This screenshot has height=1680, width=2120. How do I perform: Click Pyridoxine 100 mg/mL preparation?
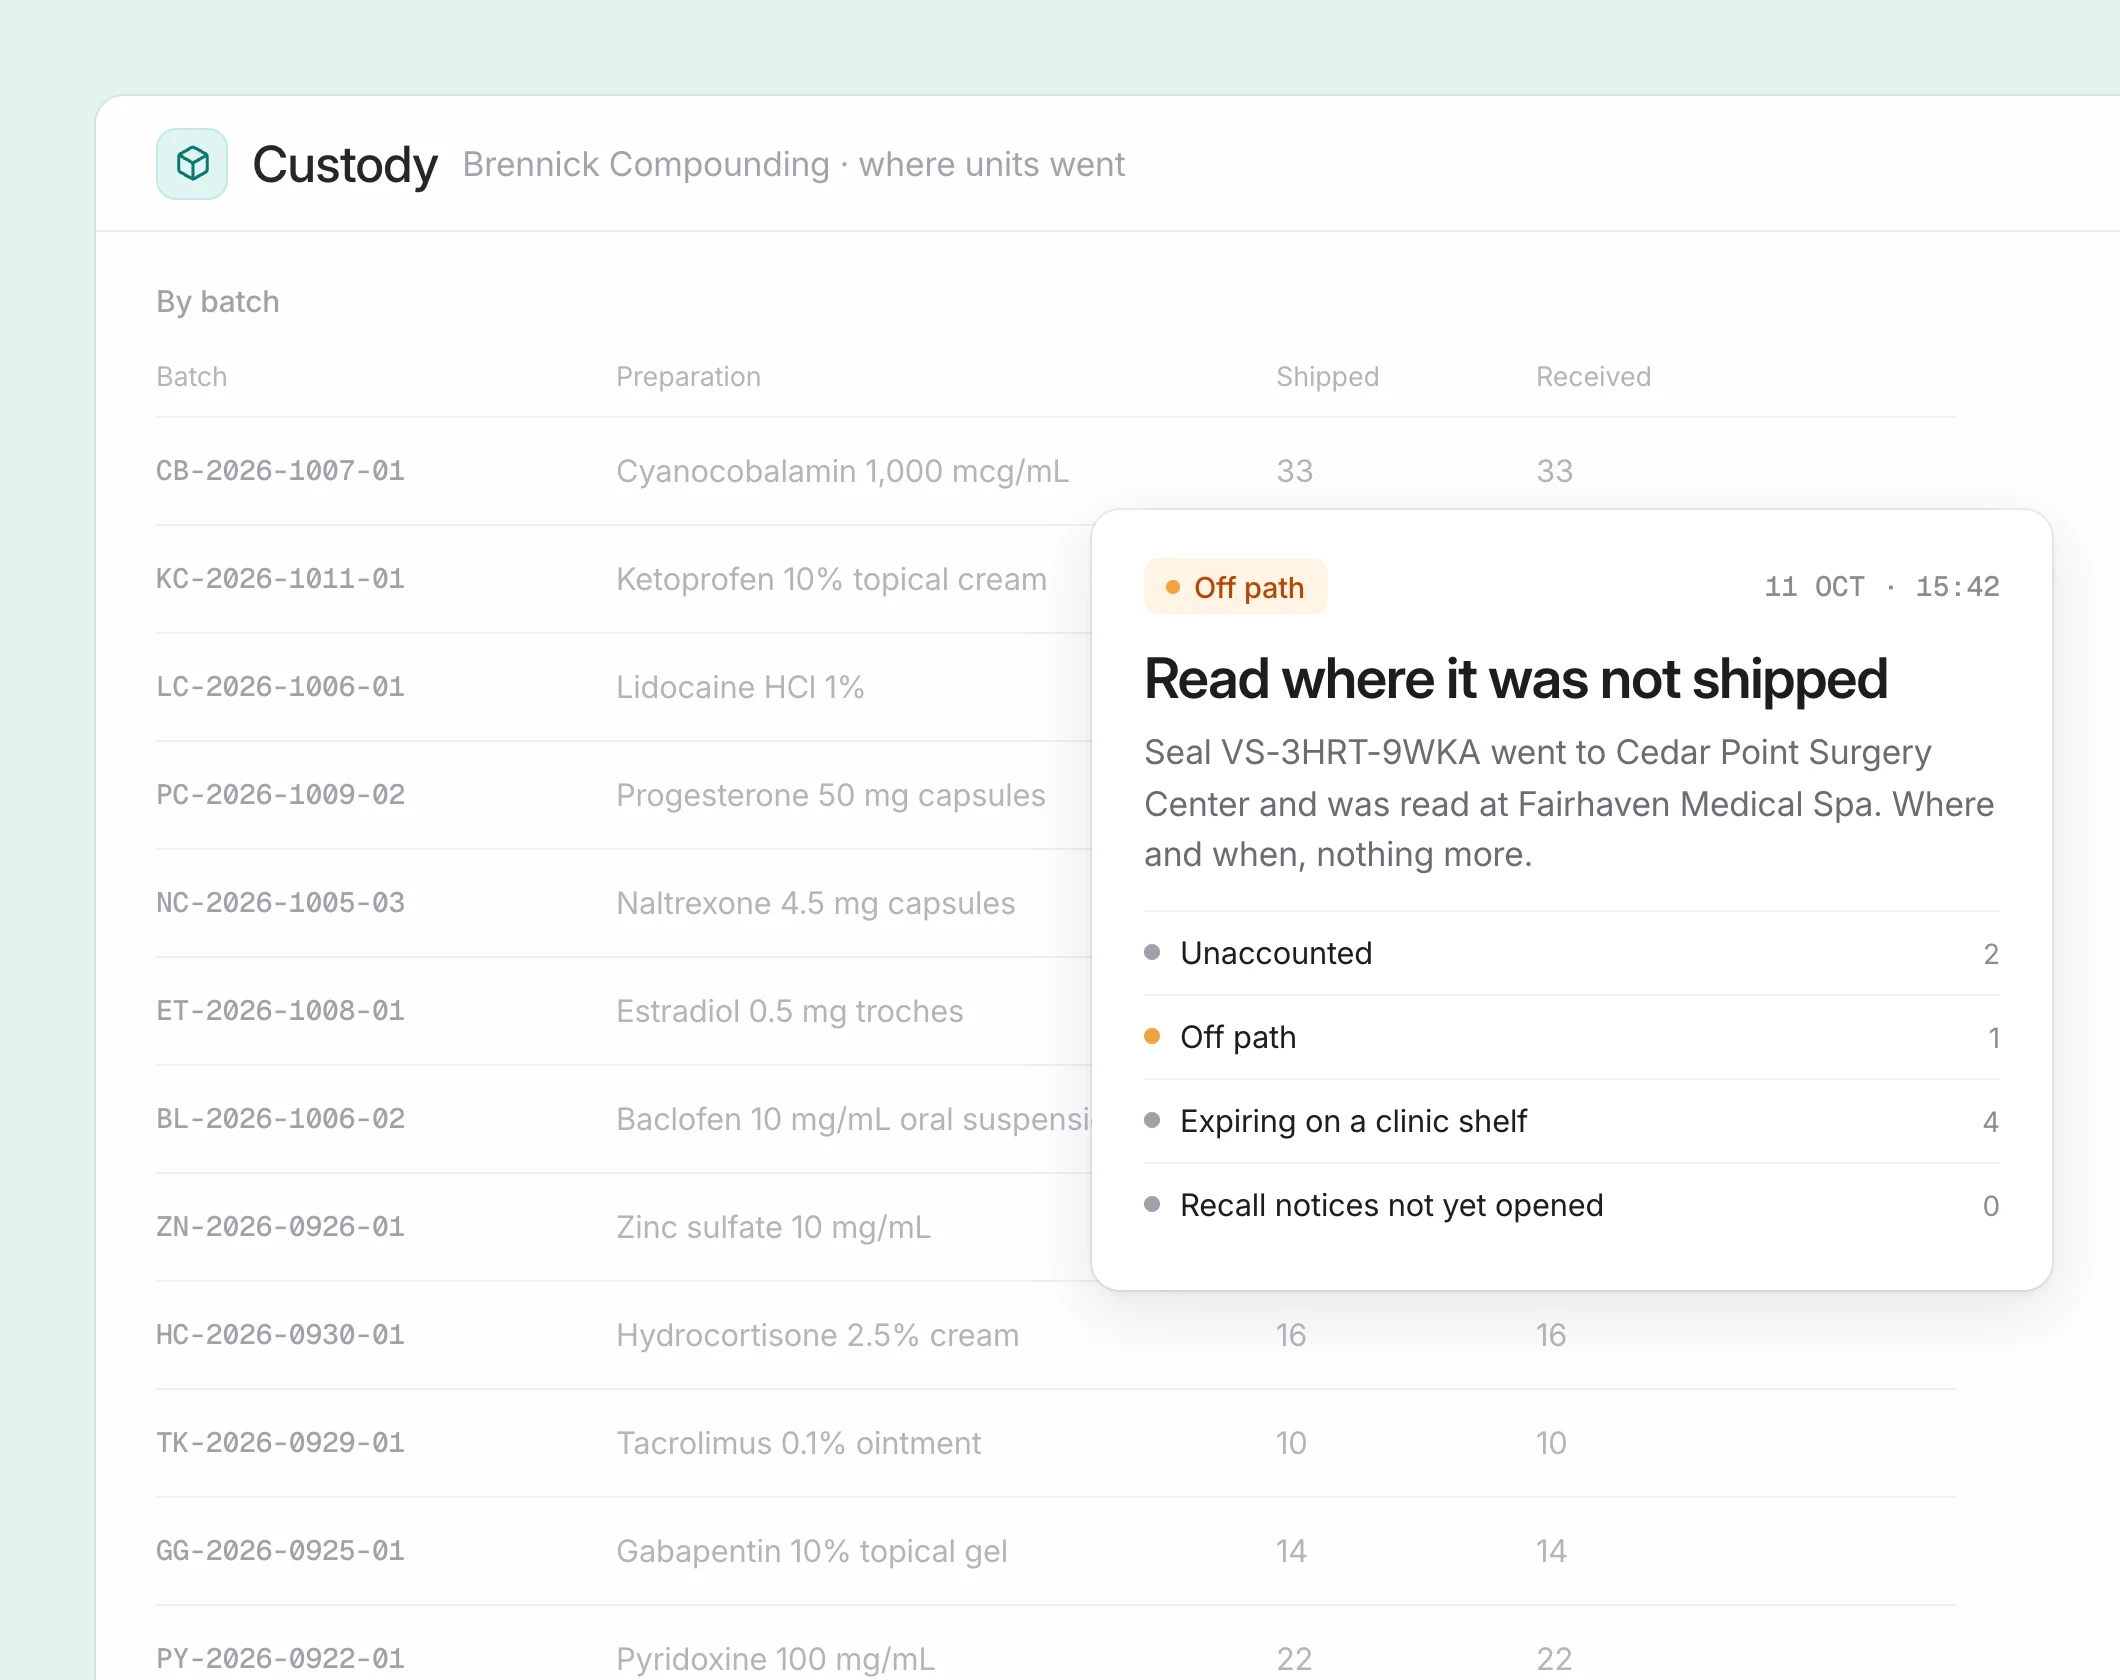(x=775, y=1659)
